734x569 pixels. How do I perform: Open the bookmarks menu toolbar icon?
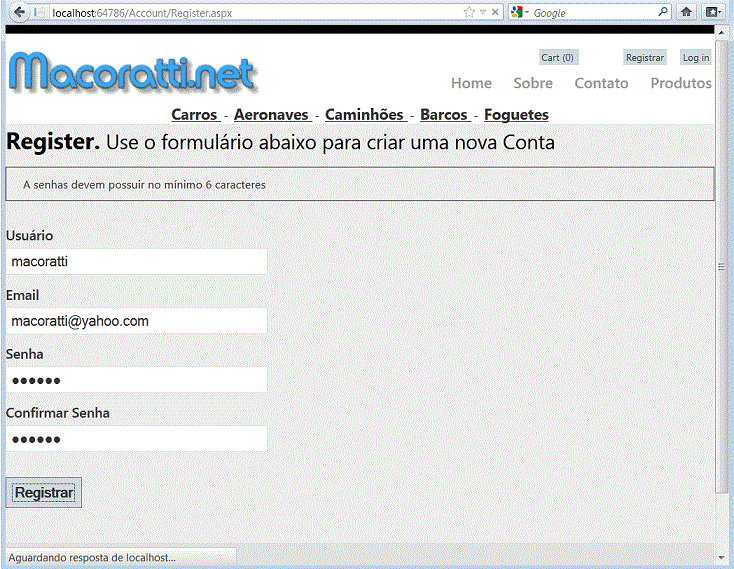pos(713,12)
